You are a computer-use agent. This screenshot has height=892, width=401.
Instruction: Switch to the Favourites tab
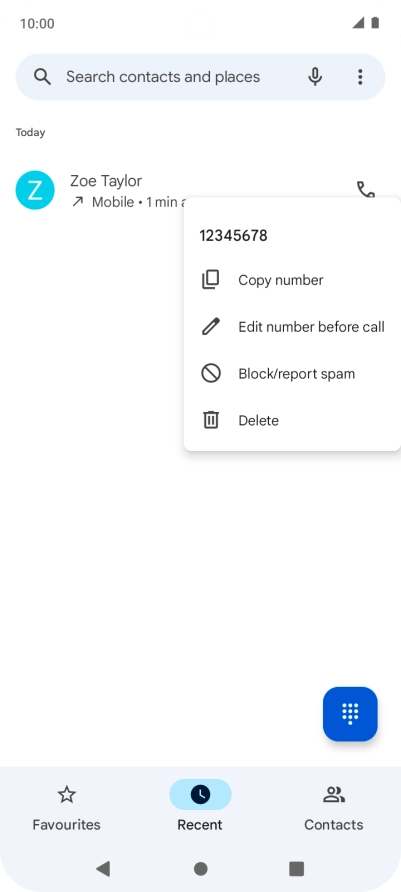click(67, 806)
